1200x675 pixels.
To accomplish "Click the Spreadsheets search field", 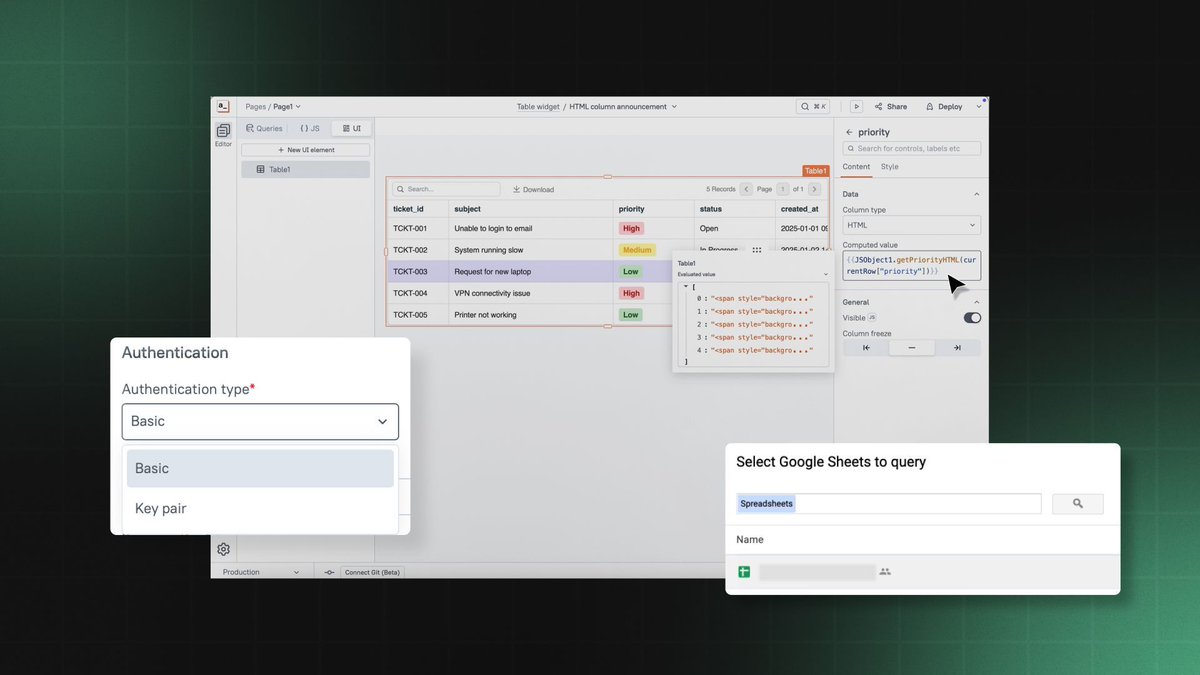I will 889,503.
